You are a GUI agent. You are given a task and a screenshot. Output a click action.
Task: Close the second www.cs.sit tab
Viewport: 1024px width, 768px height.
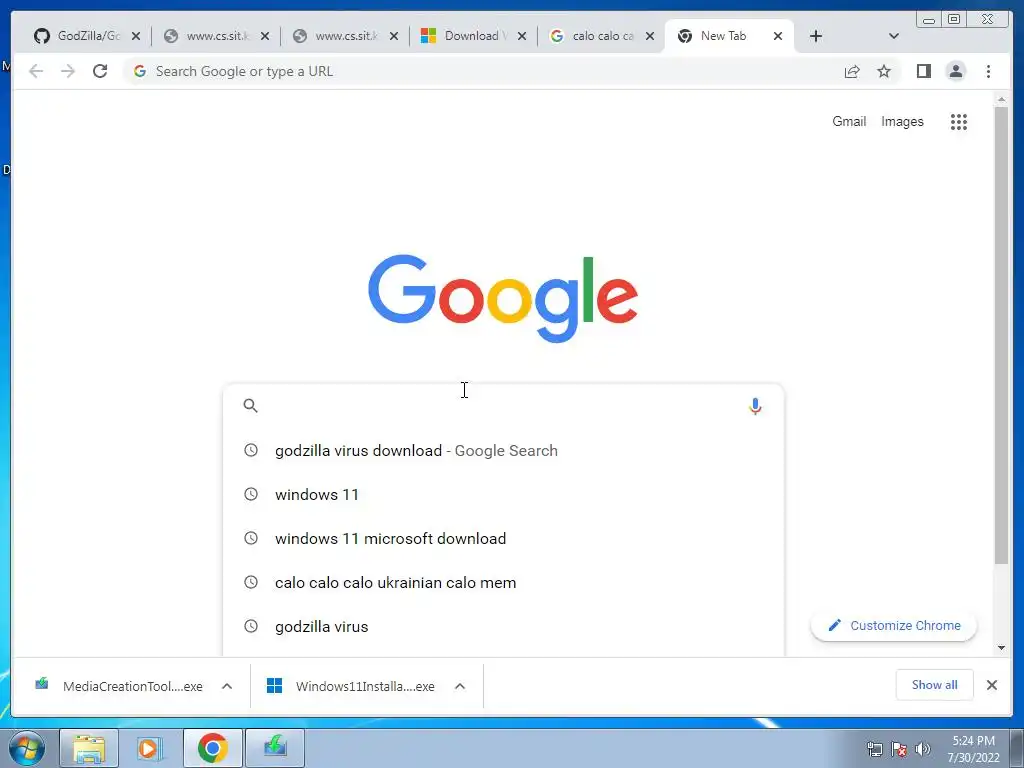[x=394, y=37]
